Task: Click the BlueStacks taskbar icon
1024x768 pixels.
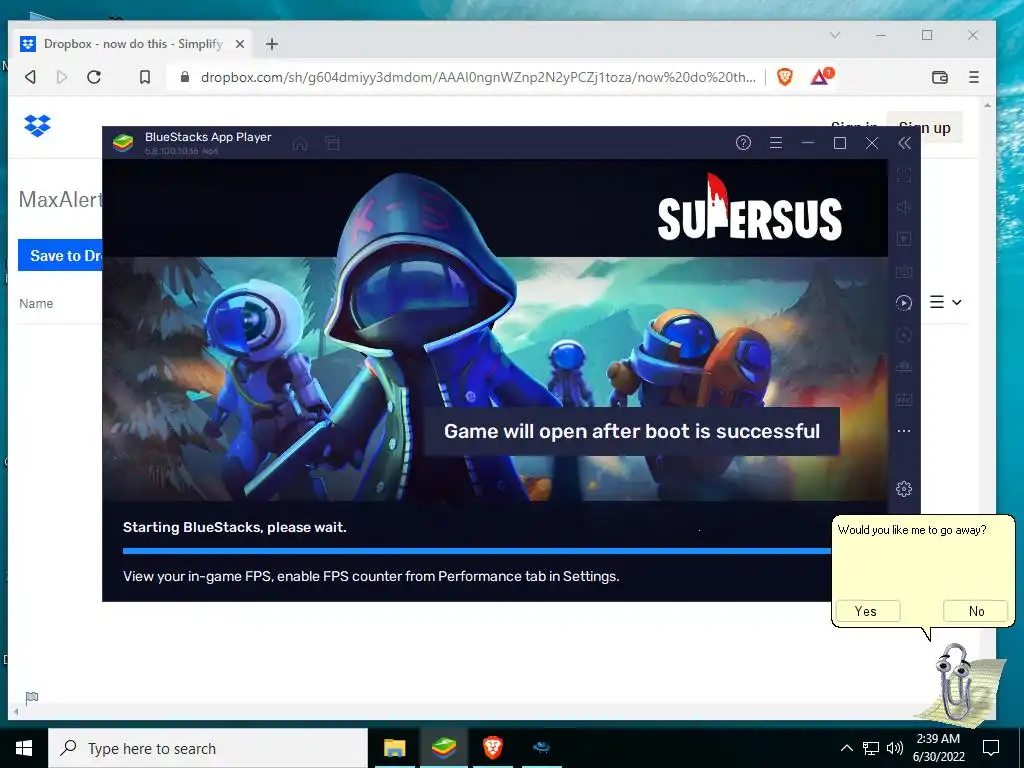Action: pos(444,748)
